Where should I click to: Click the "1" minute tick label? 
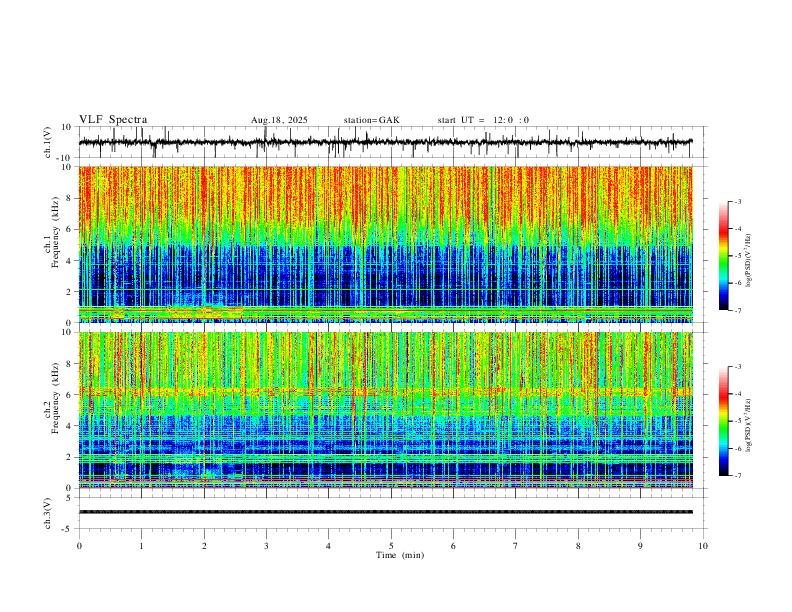click(141, 546)
